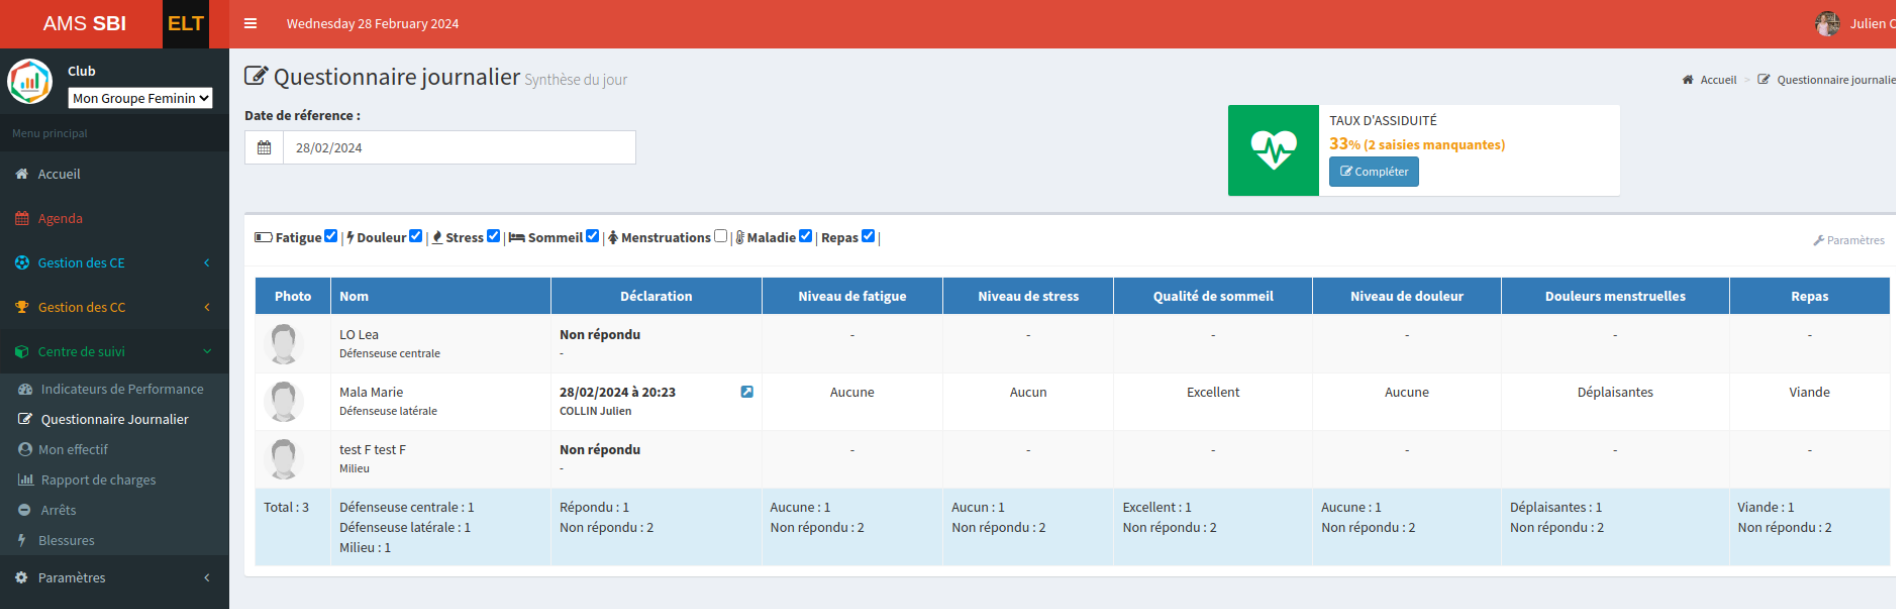
Task: Open the Mon Groupe Feminin club dropdown
Action: pos(140,98)
